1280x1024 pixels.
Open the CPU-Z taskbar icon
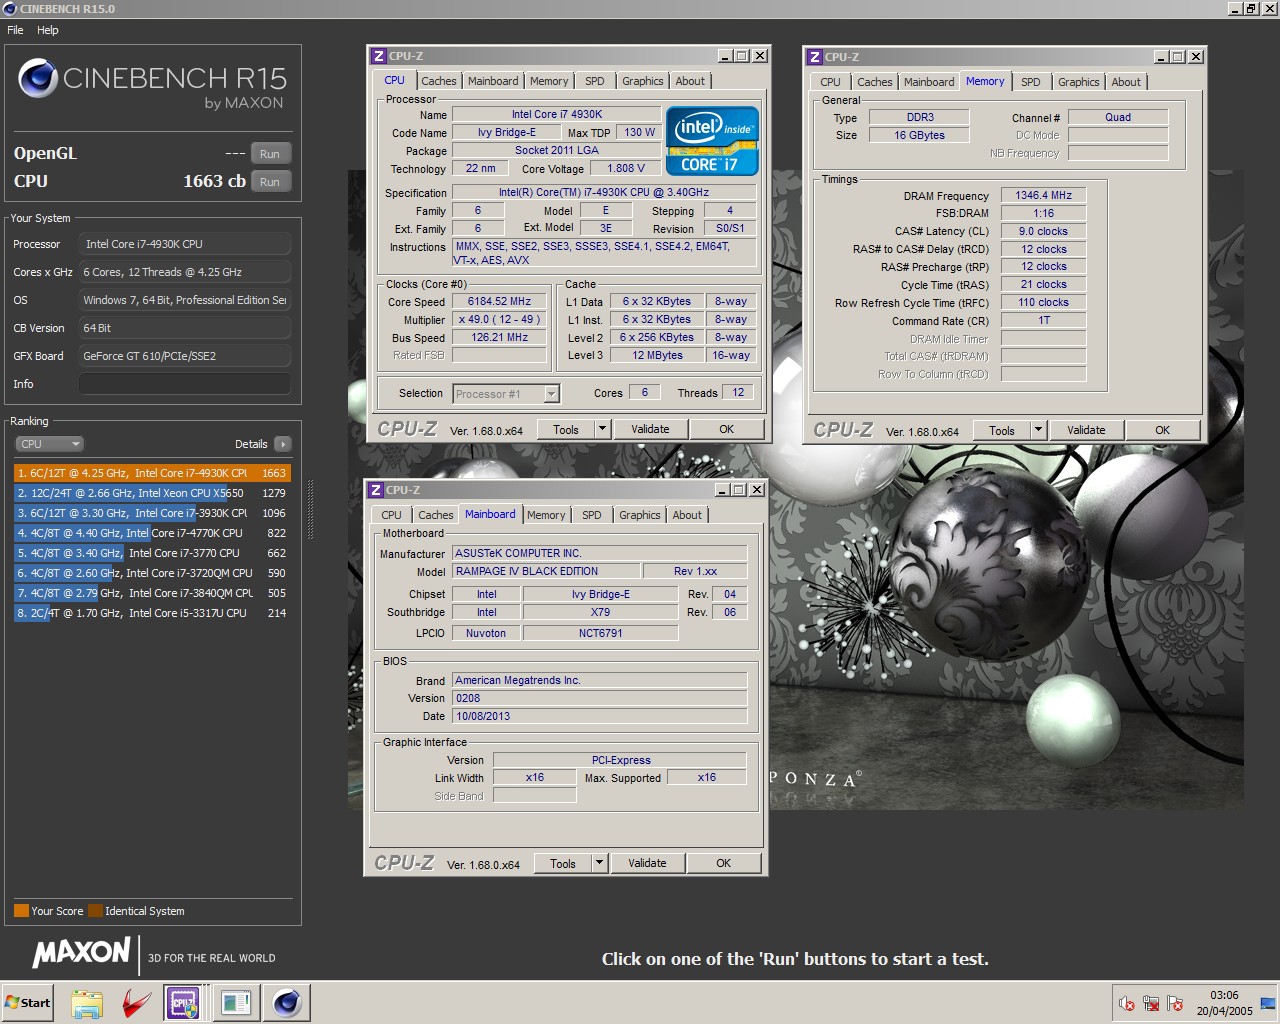[183, 1003]
